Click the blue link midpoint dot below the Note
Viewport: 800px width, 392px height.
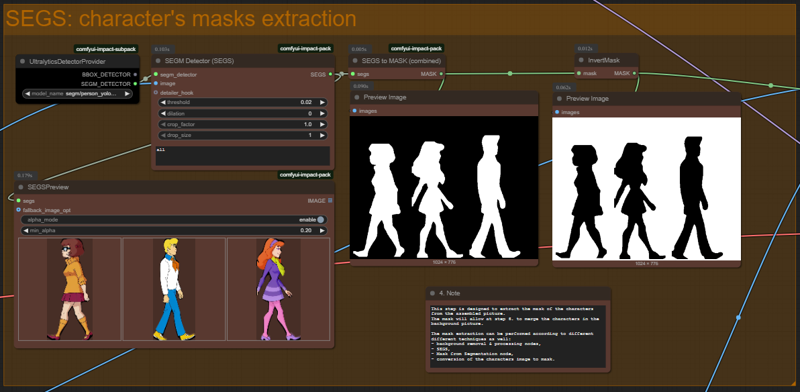click(738, 317)
